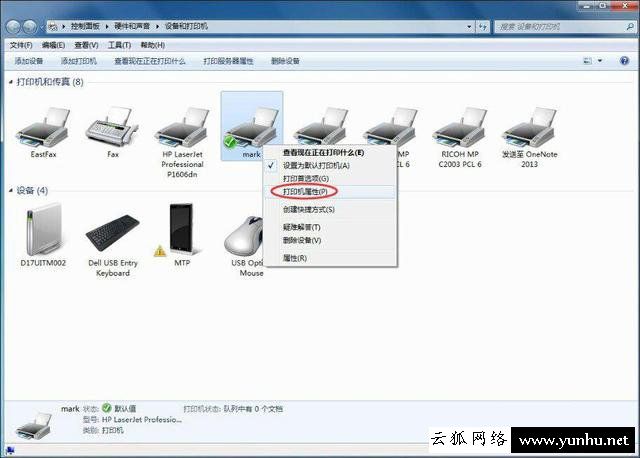Screen dimensions: 640x458
Task: Select the Dell USB Entry Keyboard device
Action: click(x=112, y=232)
